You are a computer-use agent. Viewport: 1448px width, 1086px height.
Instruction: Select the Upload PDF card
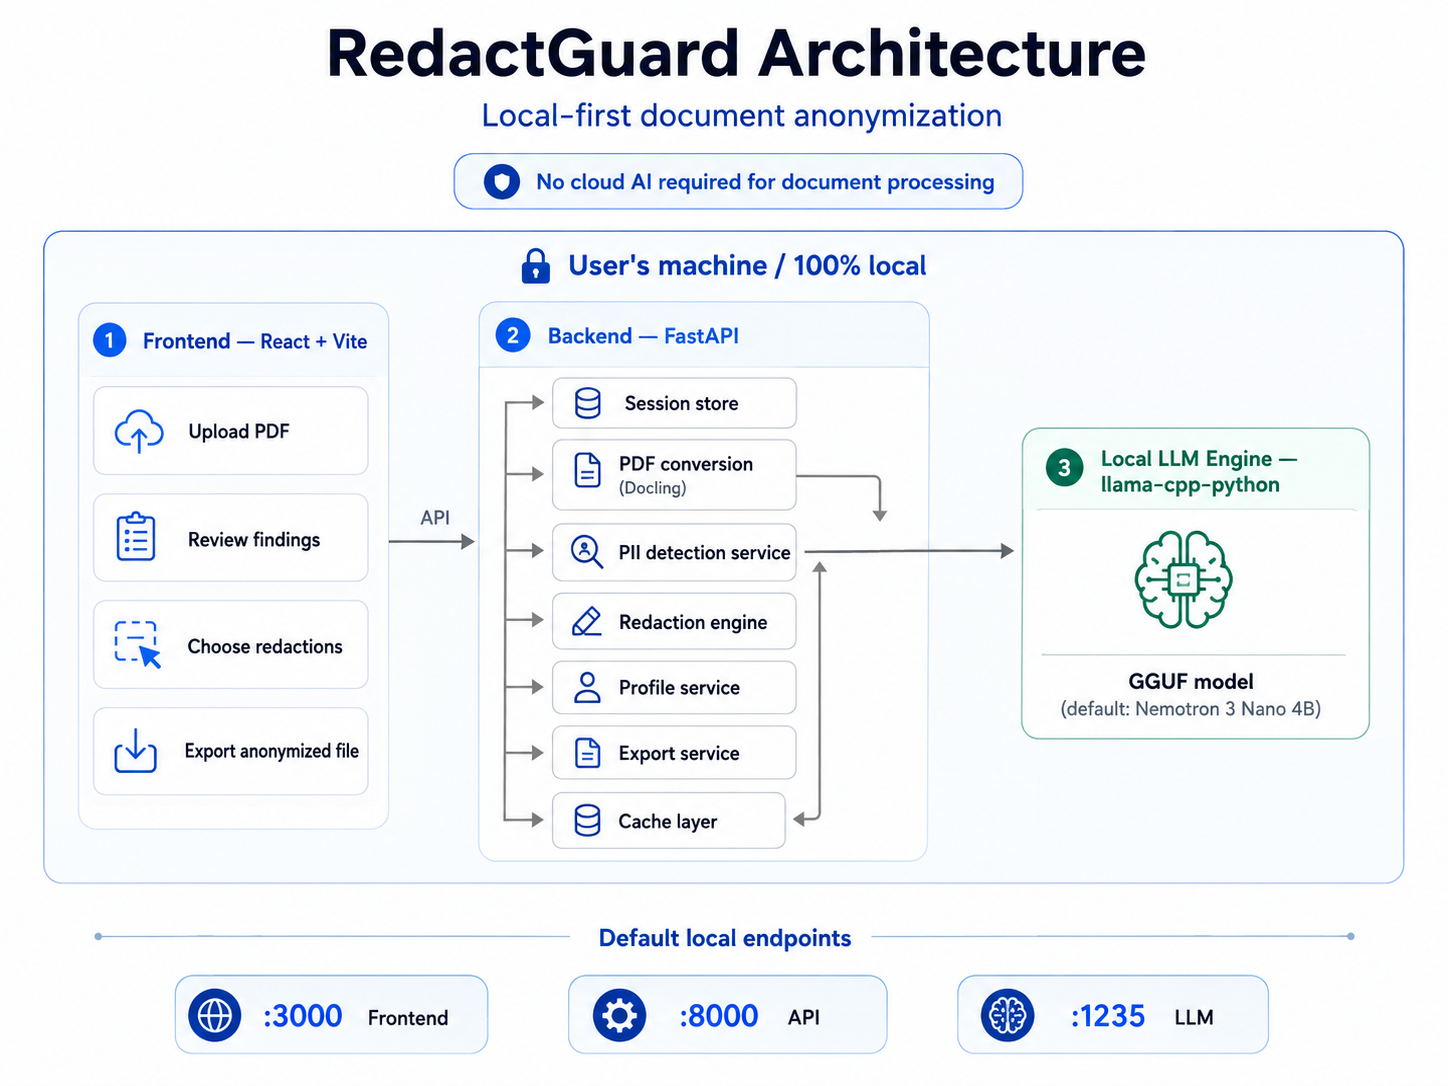point(231,431)
